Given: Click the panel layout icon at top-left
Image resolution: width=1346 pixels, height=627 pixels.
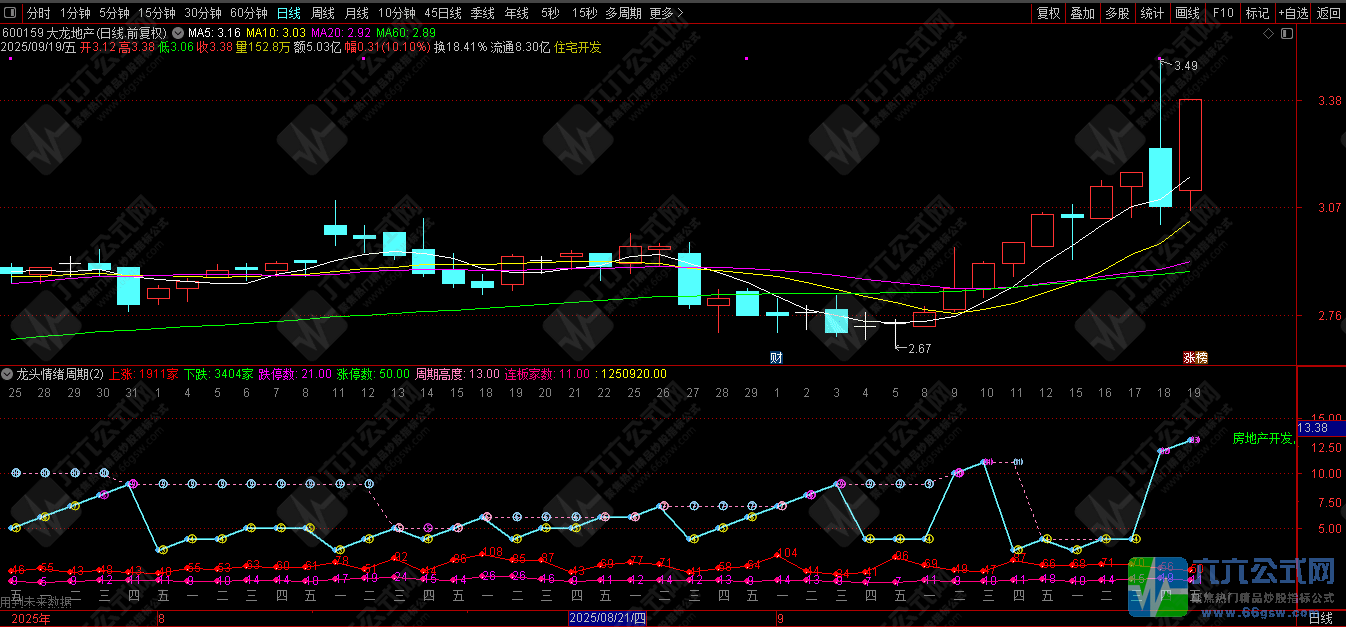Looking at the screenshot, I should tap(10, 13).
